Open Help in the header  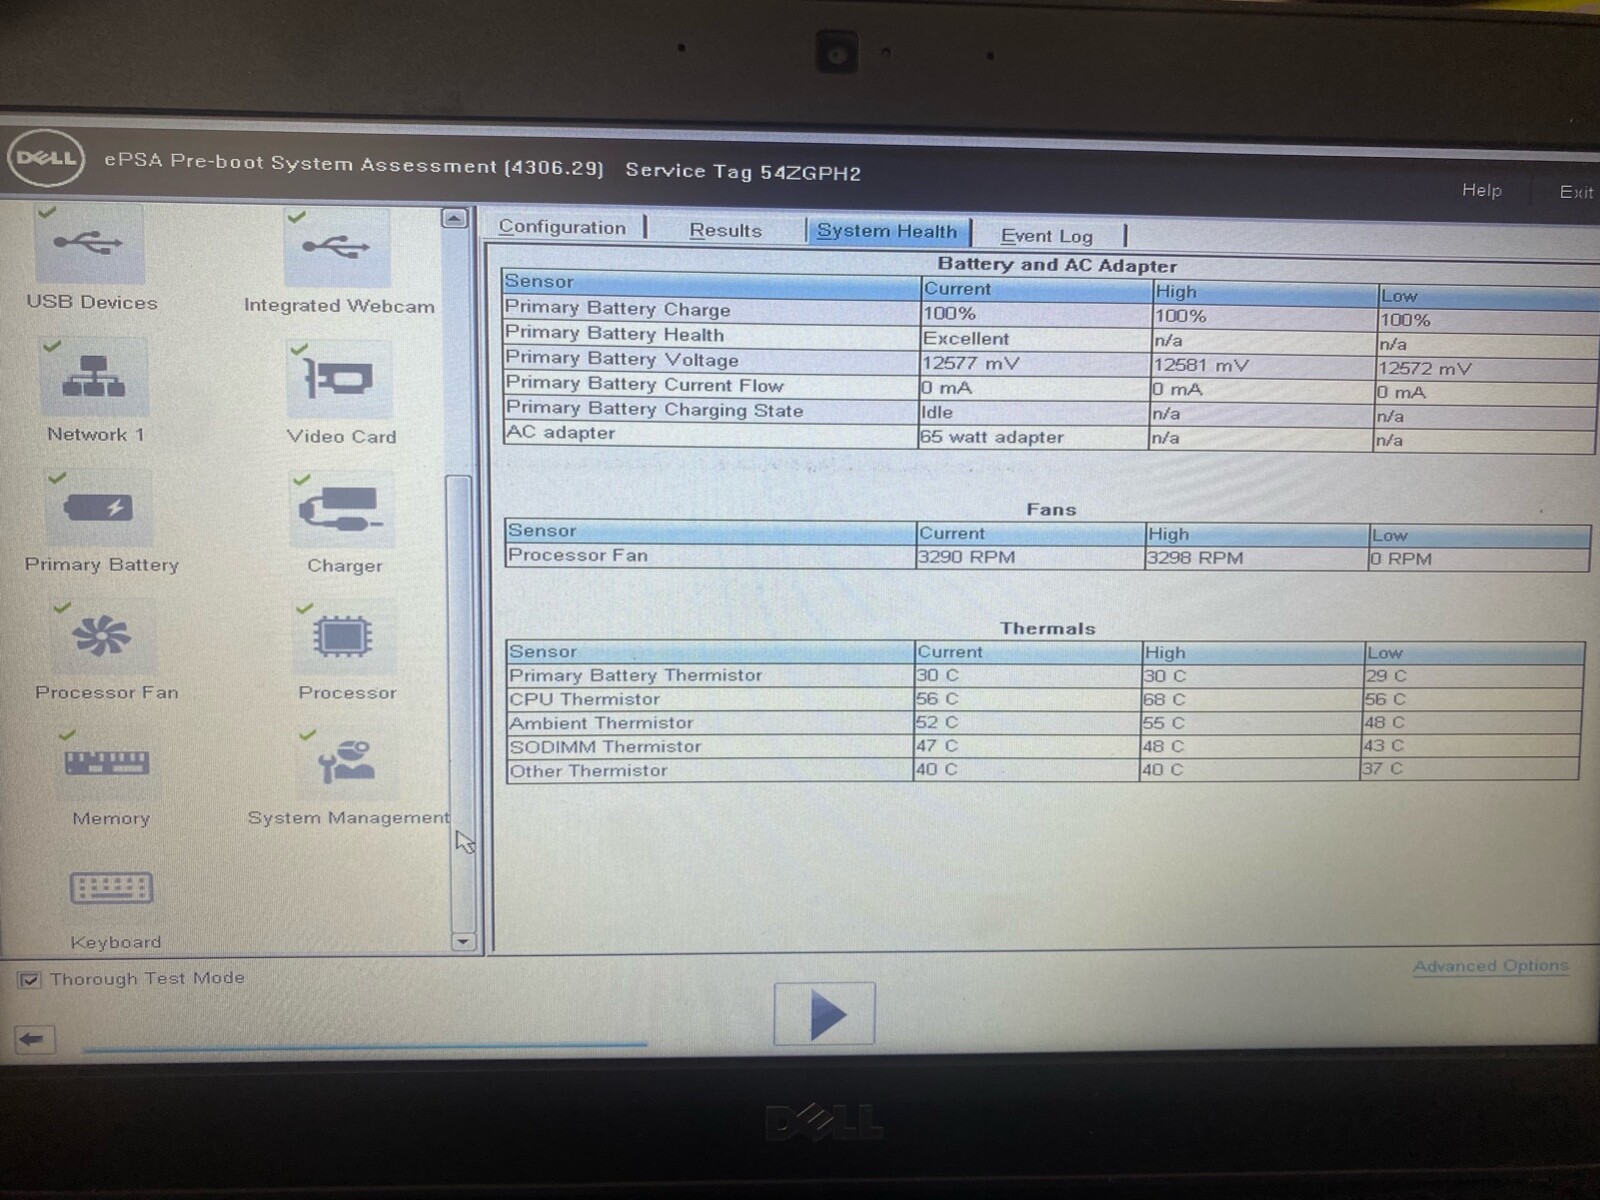pos(1481,190)
